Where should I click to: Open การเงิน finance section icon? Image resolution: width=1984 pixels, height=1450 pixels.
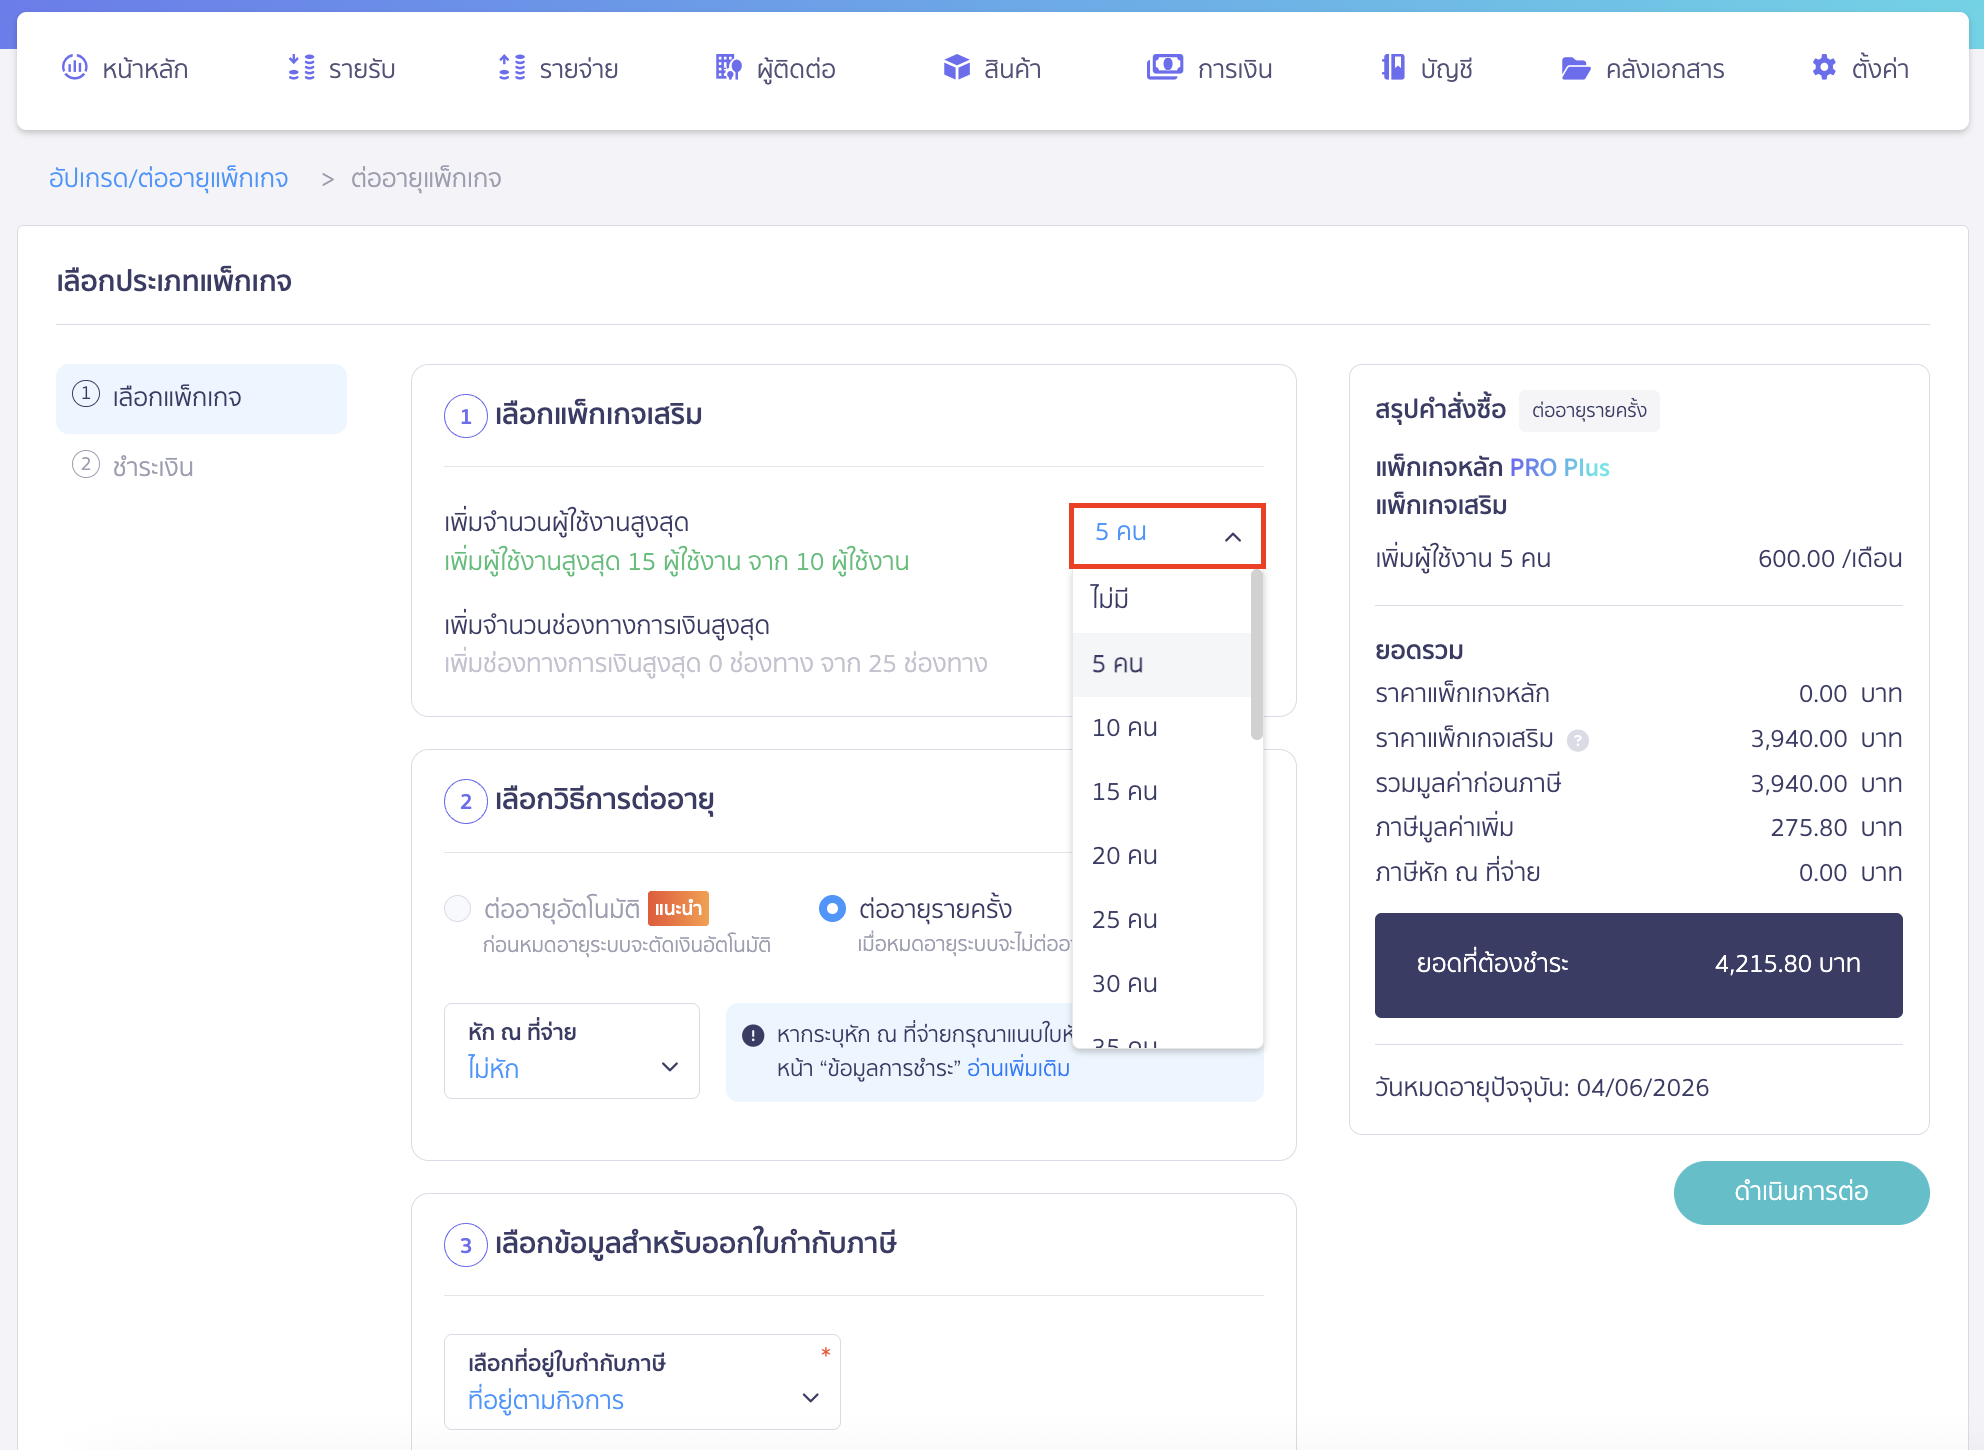click(1164, 68)
